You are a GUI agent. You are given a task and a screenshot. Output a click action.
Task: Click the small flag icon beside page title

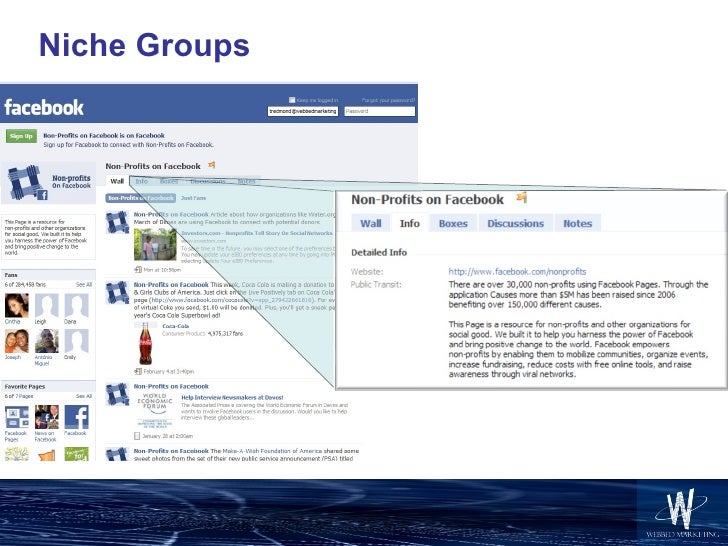[212, 165]
